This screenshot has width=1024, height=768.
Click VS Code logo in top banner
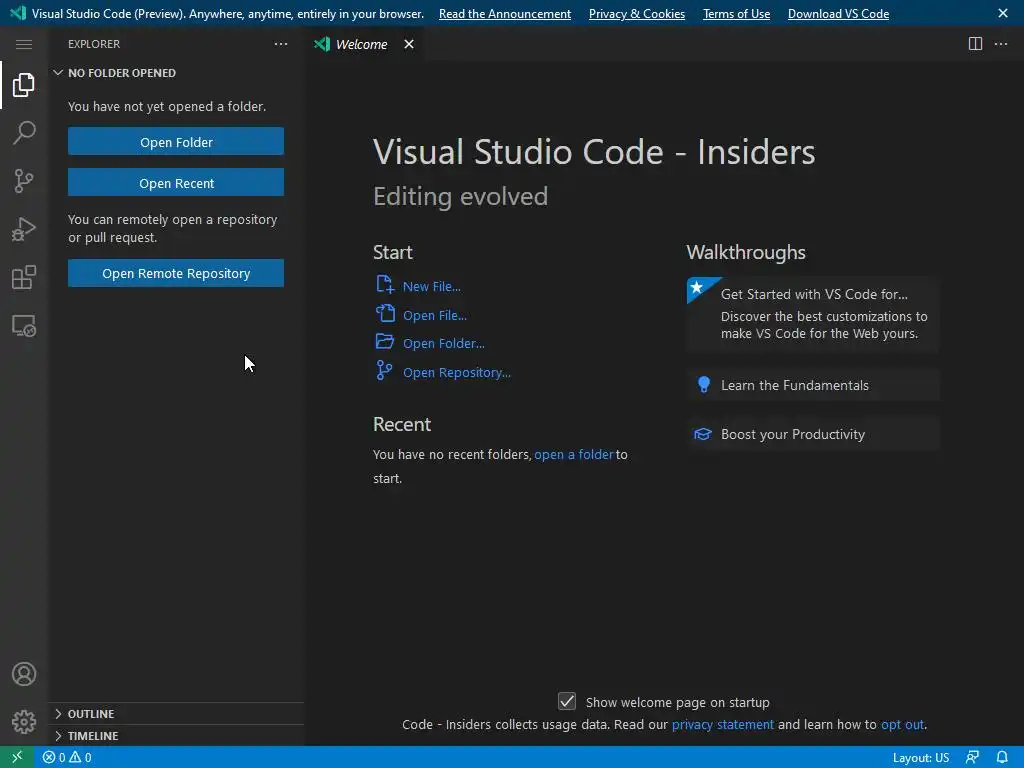click(18, 13)
